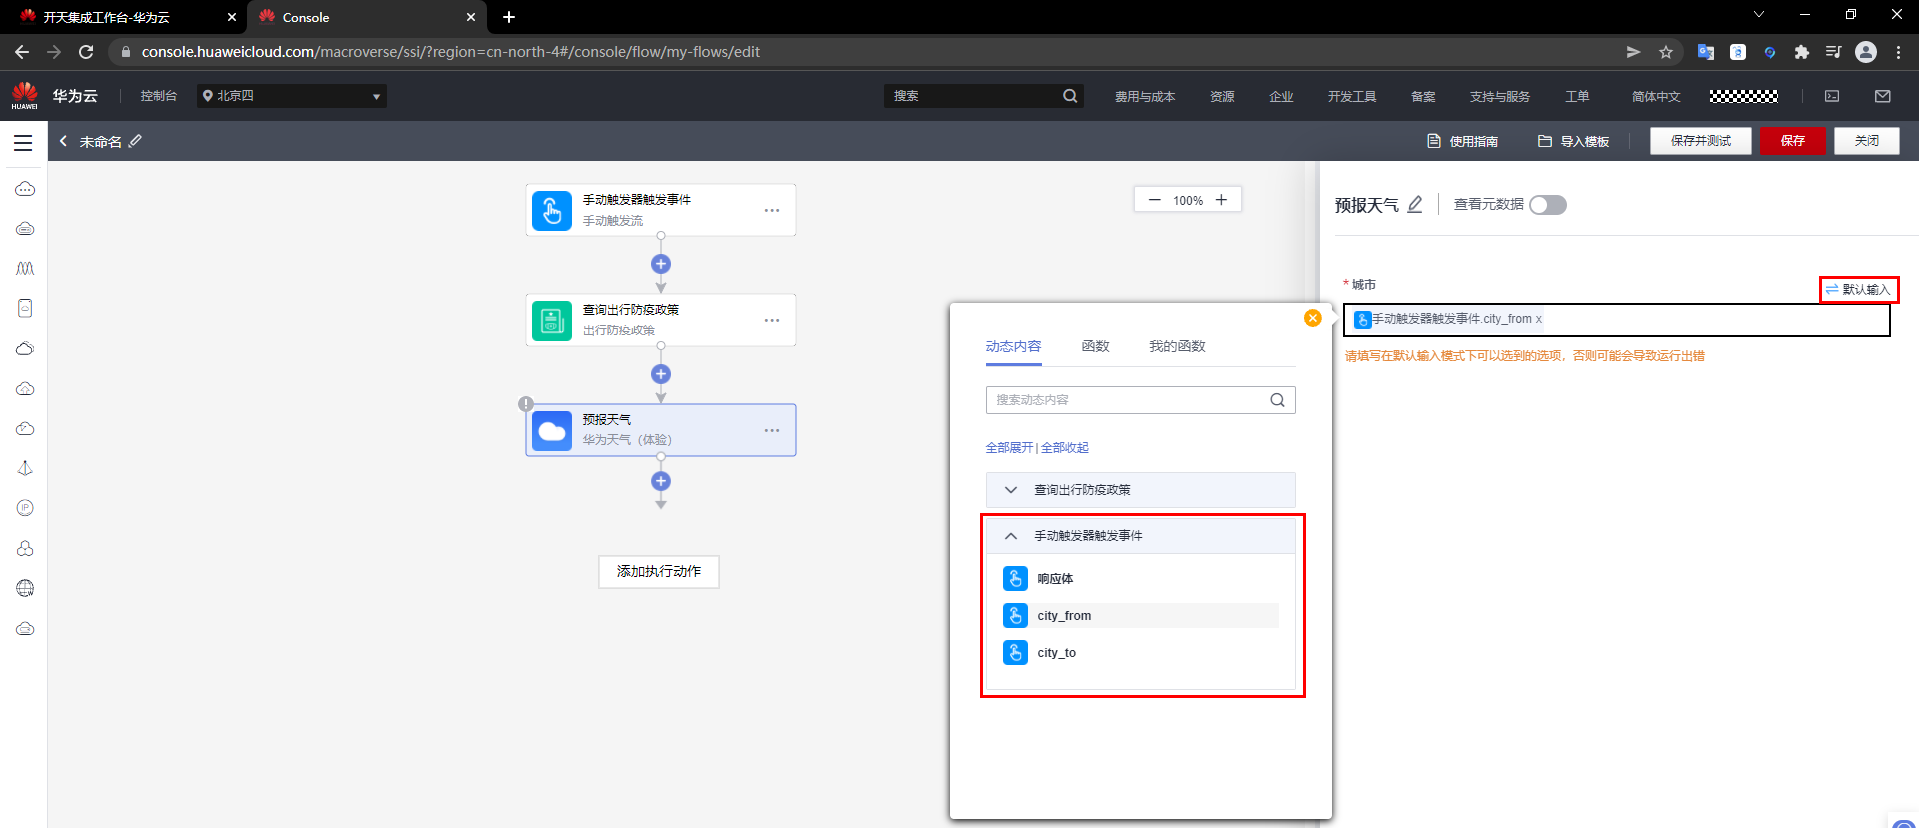This screenshot has height=828, width=1919.
Task: Open the 备案 menu
Action: point(1423,96)
